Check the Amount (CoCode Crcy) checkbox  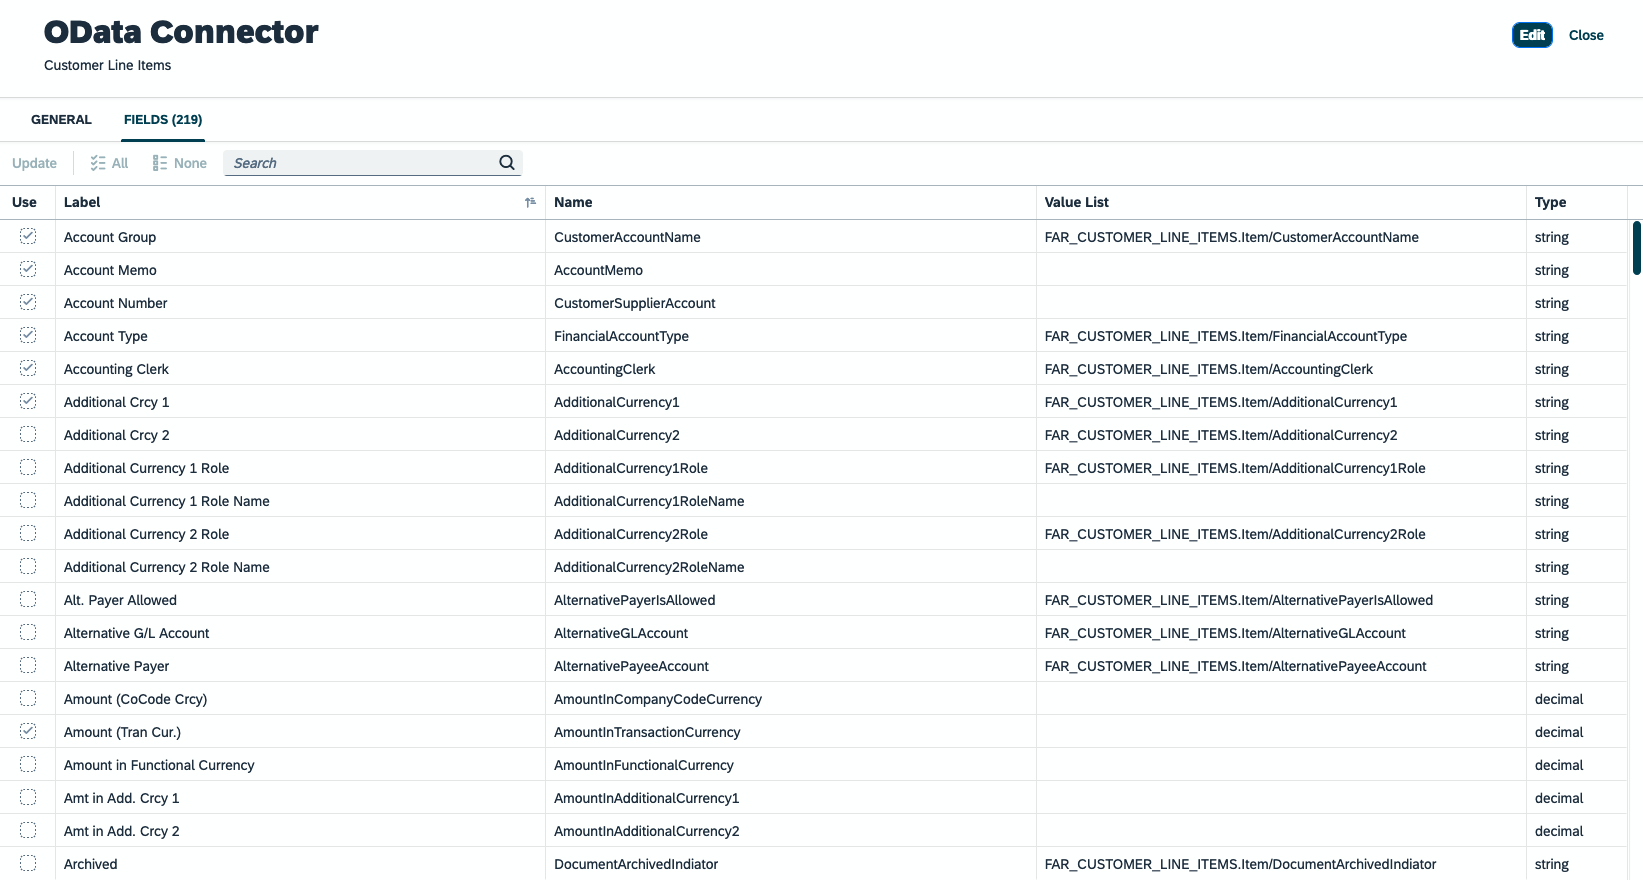(28, 698)
